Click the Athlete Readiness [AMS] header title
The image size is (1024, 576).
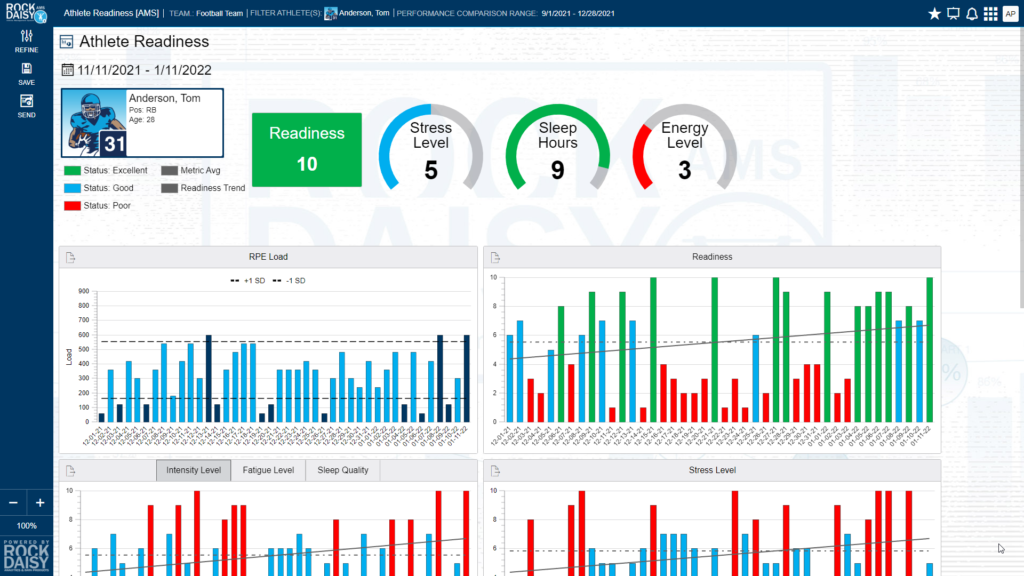111,13
